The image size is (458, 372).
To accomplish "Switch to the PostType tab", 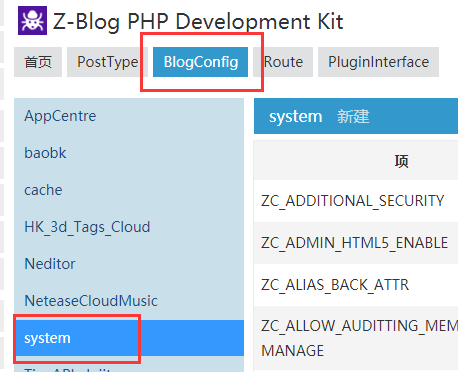I will [x=107, y=62].
